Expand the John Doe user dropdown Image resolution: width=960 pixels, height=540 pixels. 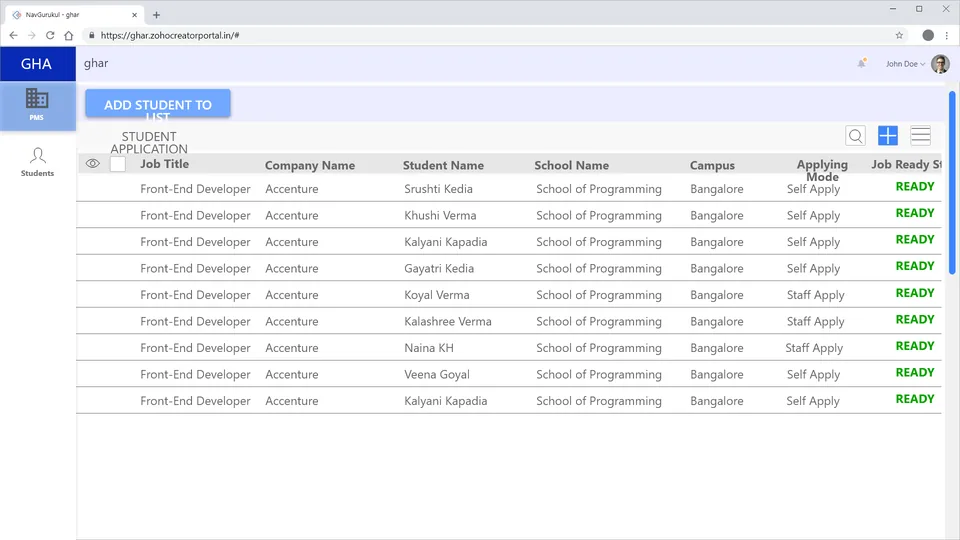[x=906, y=64]
